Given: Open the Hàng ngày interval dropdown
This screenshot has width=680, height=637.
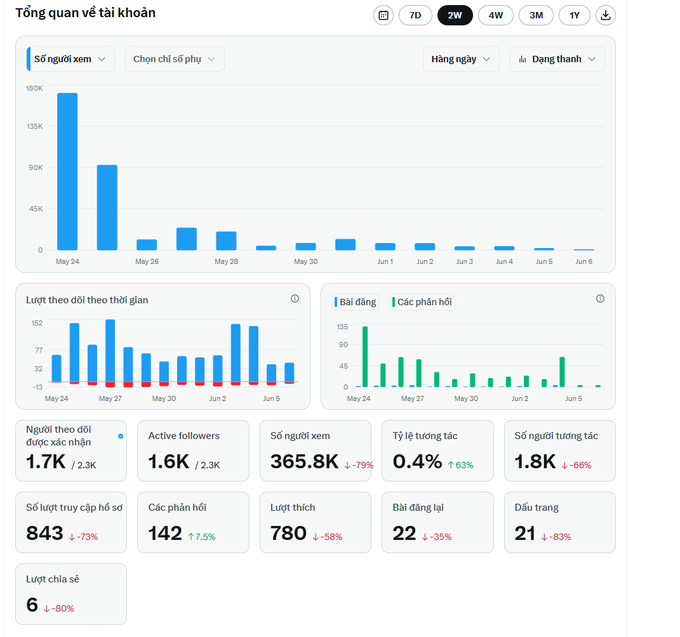Looking at the screenshot, I should tap(461, 59).
